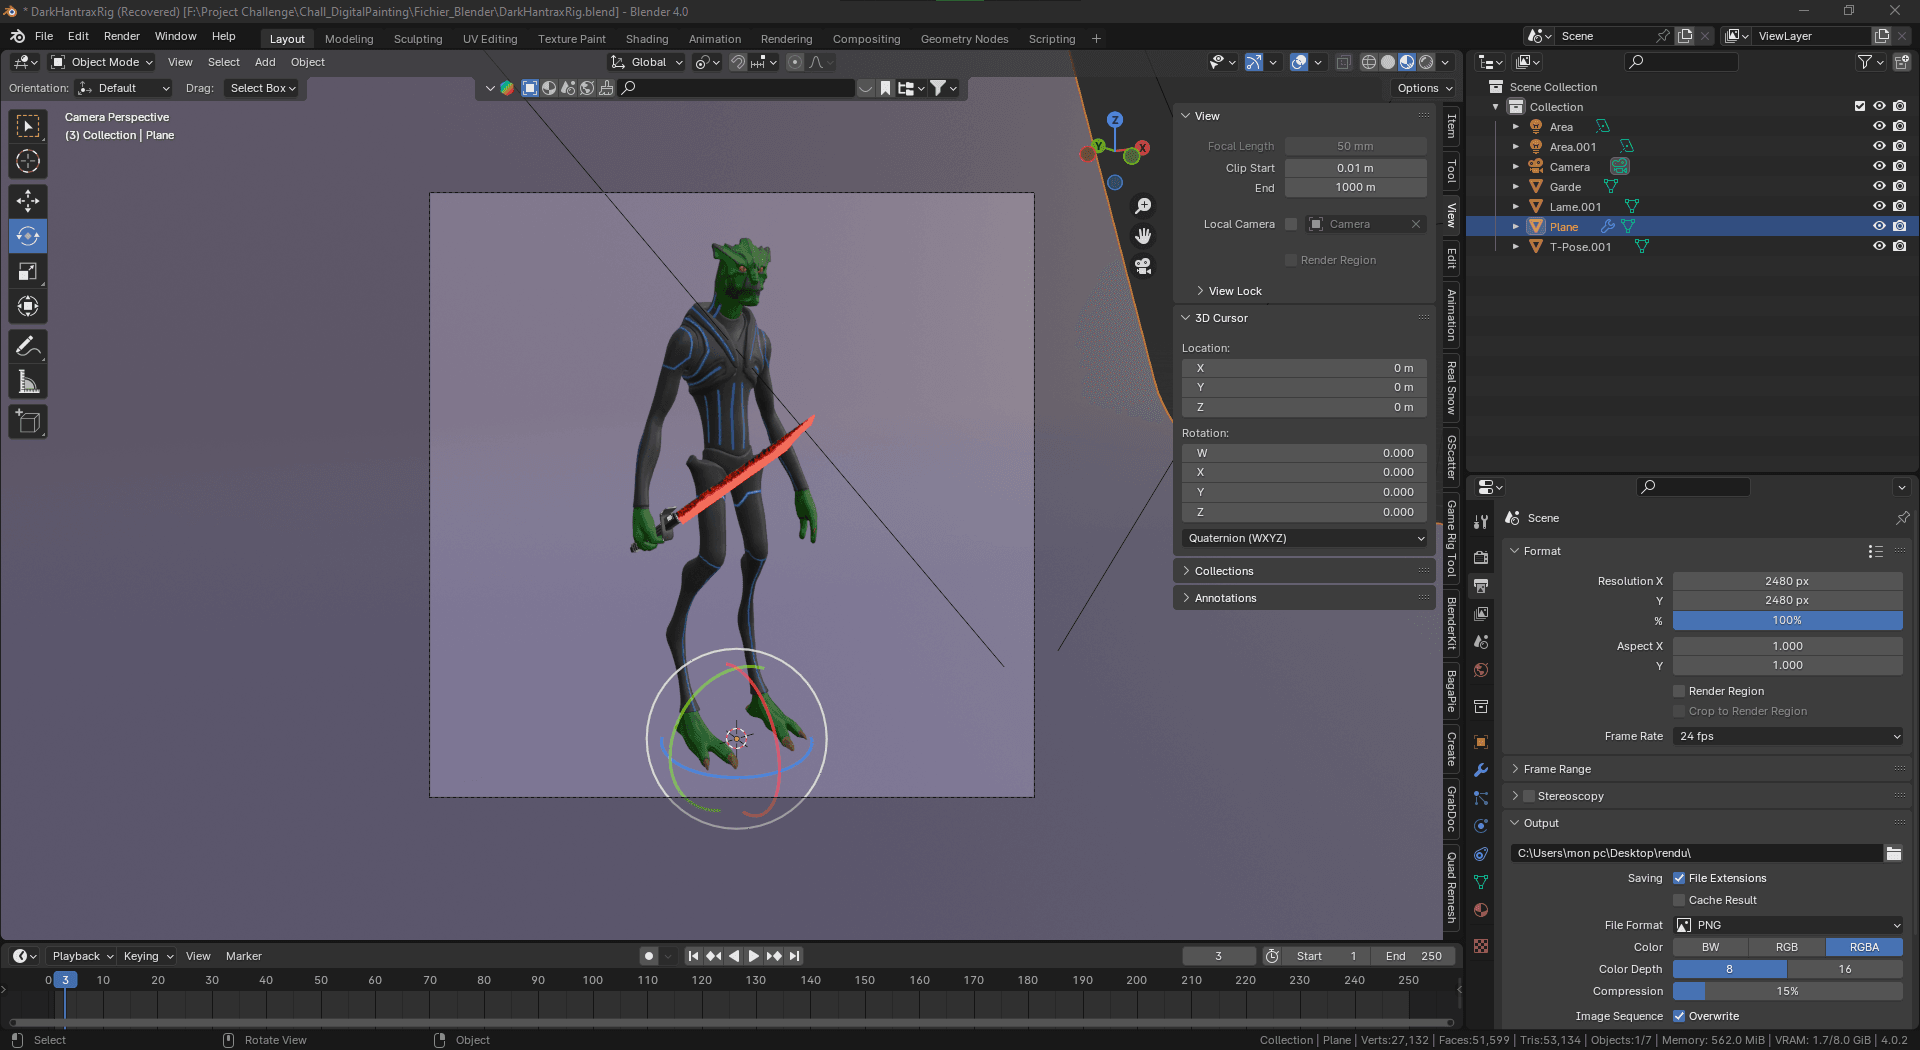Hide the Garde object in viewport
Screen dimensions: 1920x1050
click(1879, 187)
